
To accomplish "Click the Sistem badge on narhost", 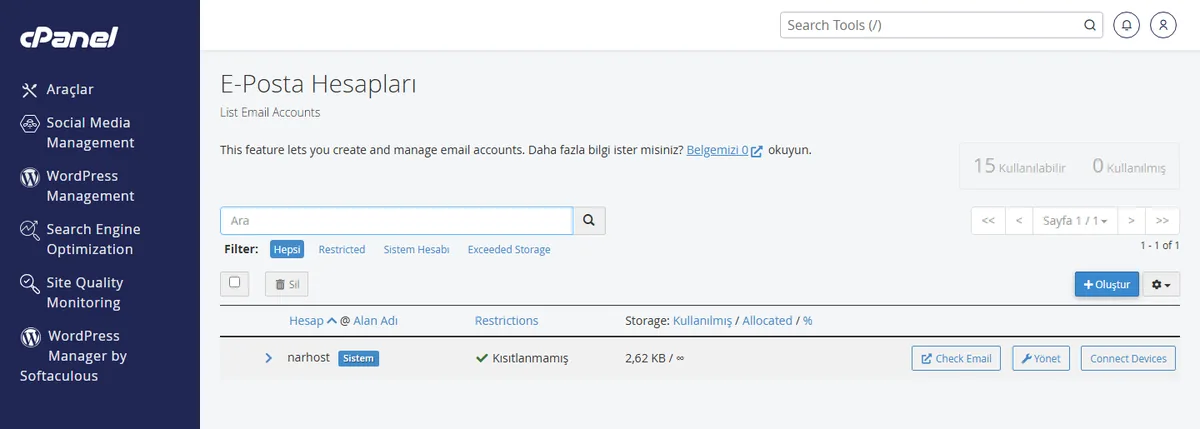I will click(359, 358).
